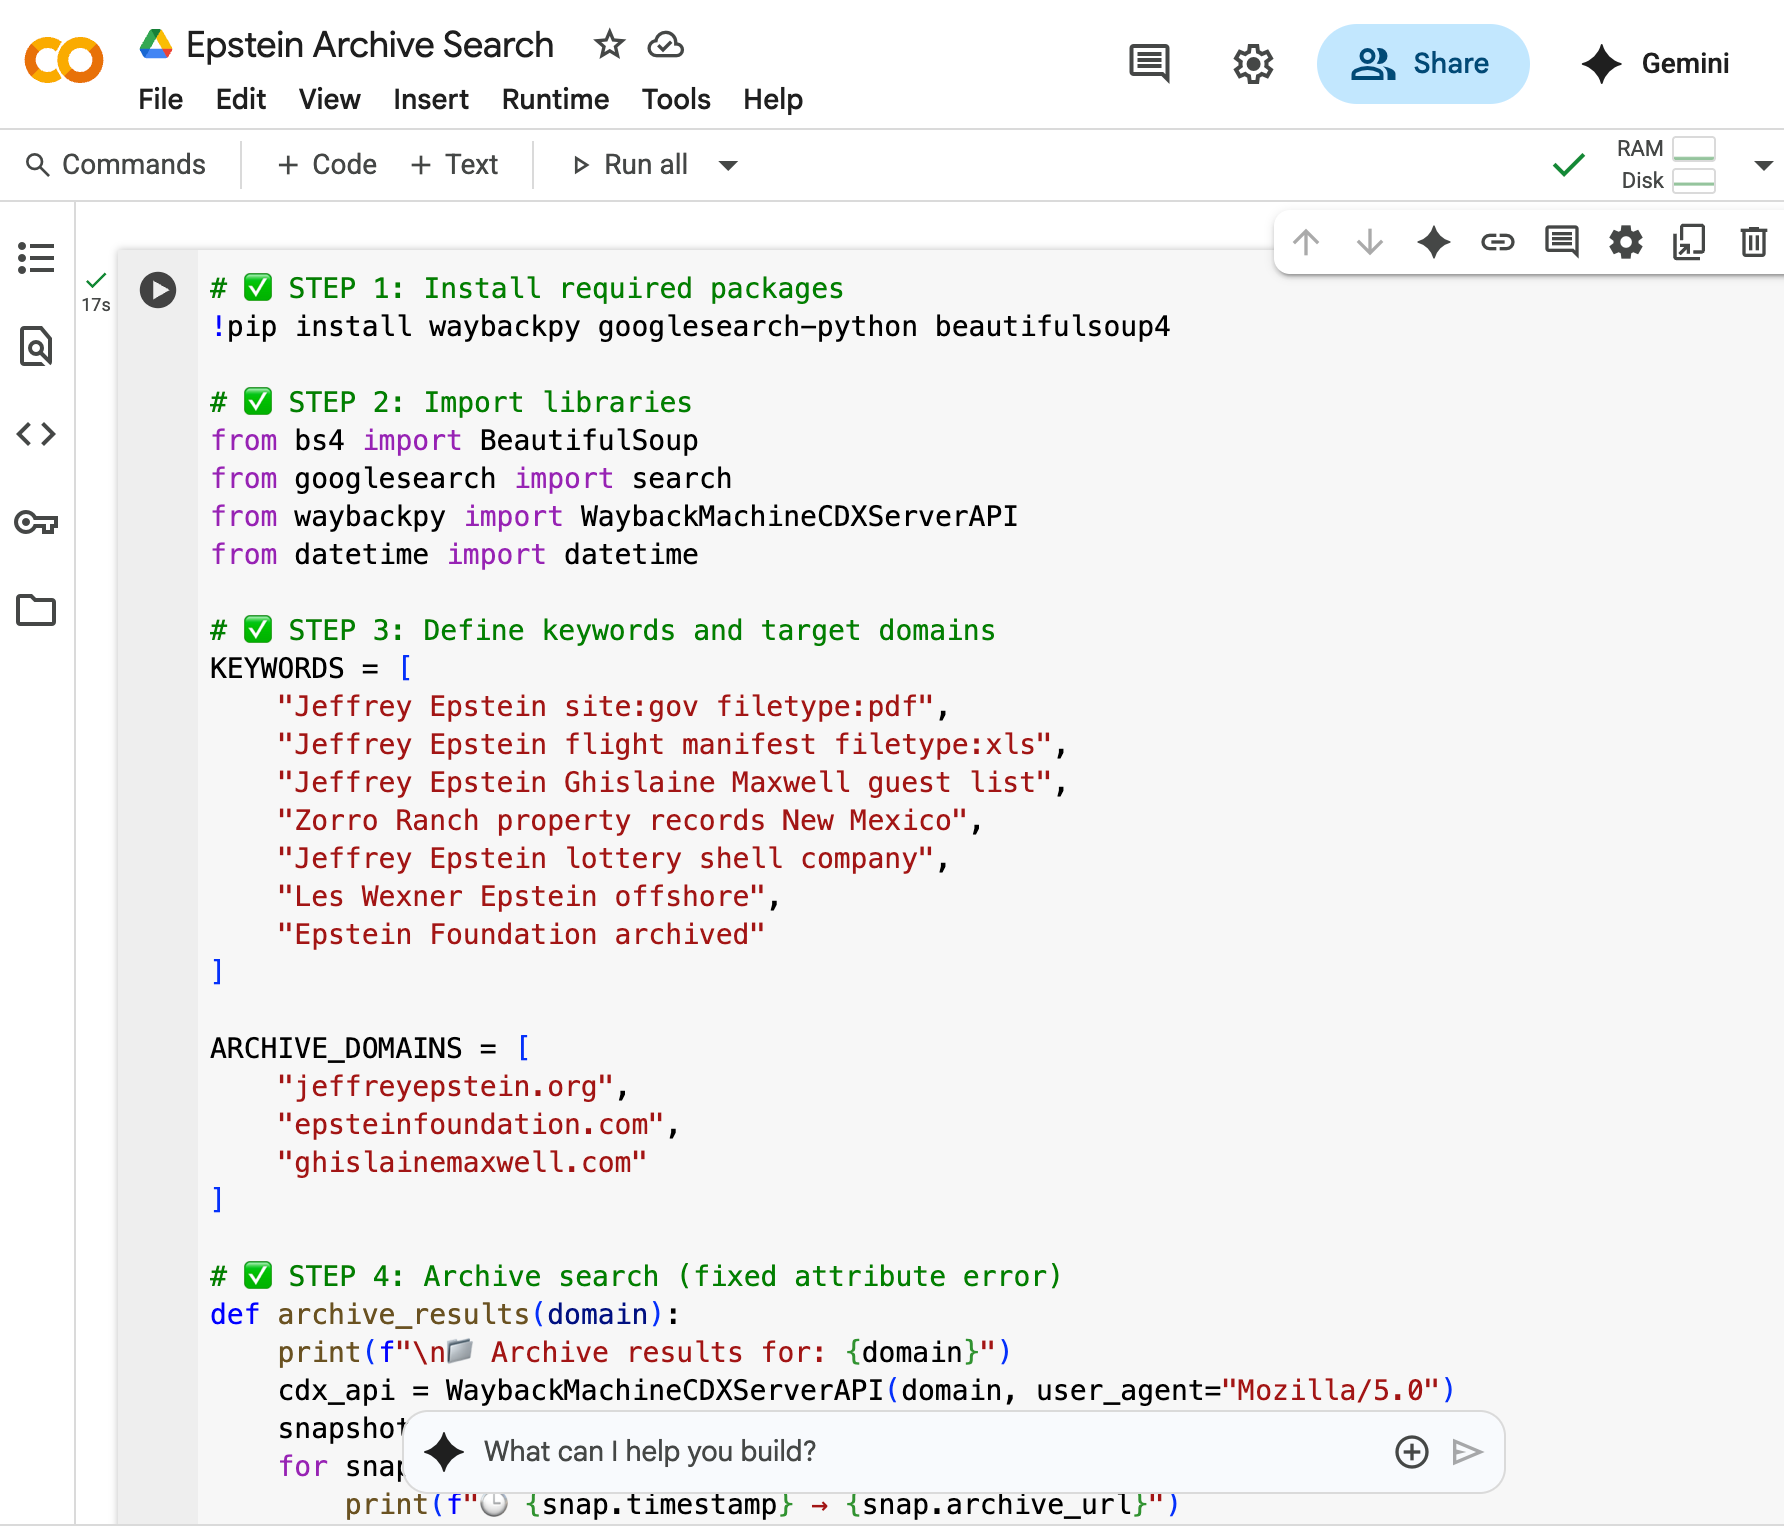Open the Colab logo home link

pos(64,61)
